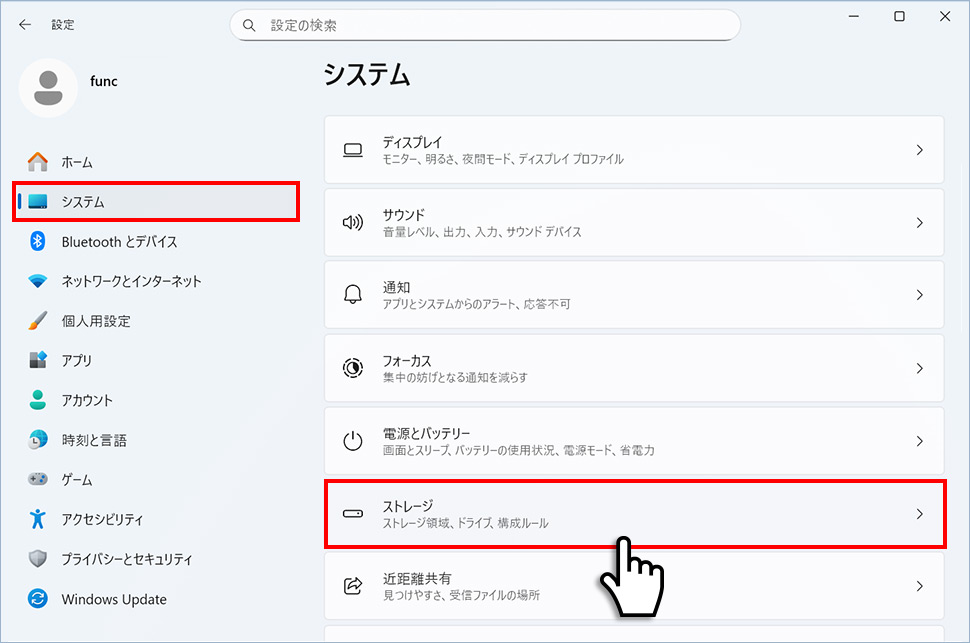
Task: Click the back arrow icon
Action: tap(25, 24)
